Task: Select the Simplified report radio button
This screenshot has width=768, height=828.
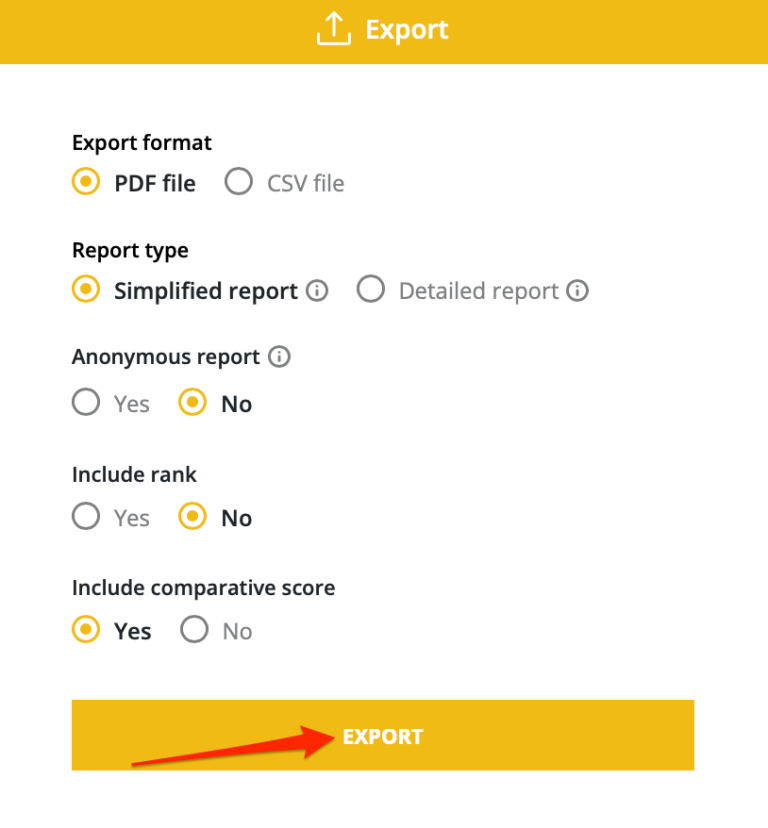Action: point(86,289)
